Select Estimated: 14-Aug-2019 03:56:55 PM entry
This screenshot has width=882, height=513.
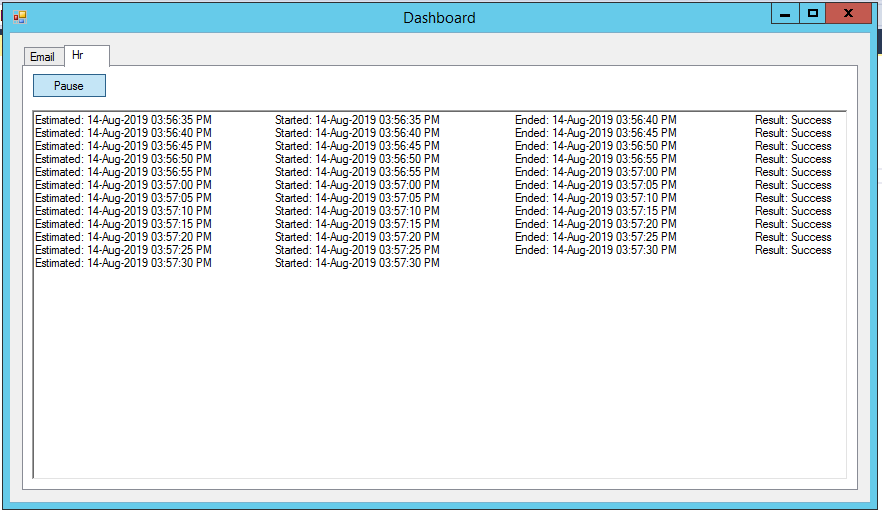[123, 172]
